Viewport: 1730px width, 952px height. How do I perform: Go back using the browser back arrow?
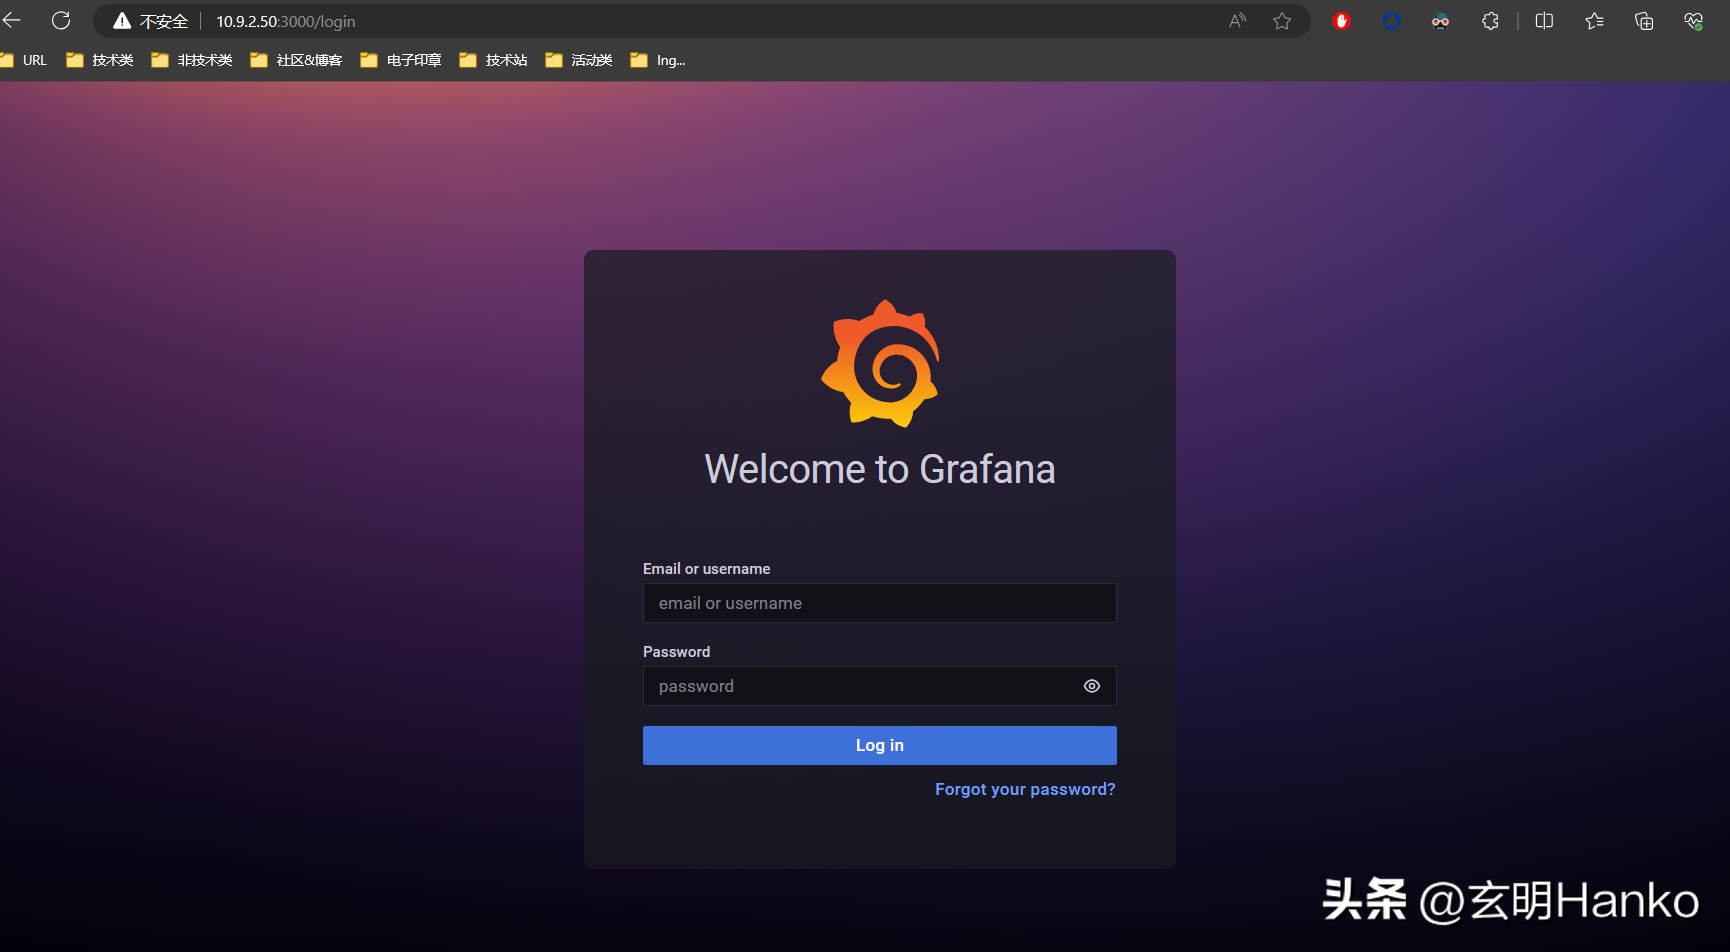pos(12,21)
